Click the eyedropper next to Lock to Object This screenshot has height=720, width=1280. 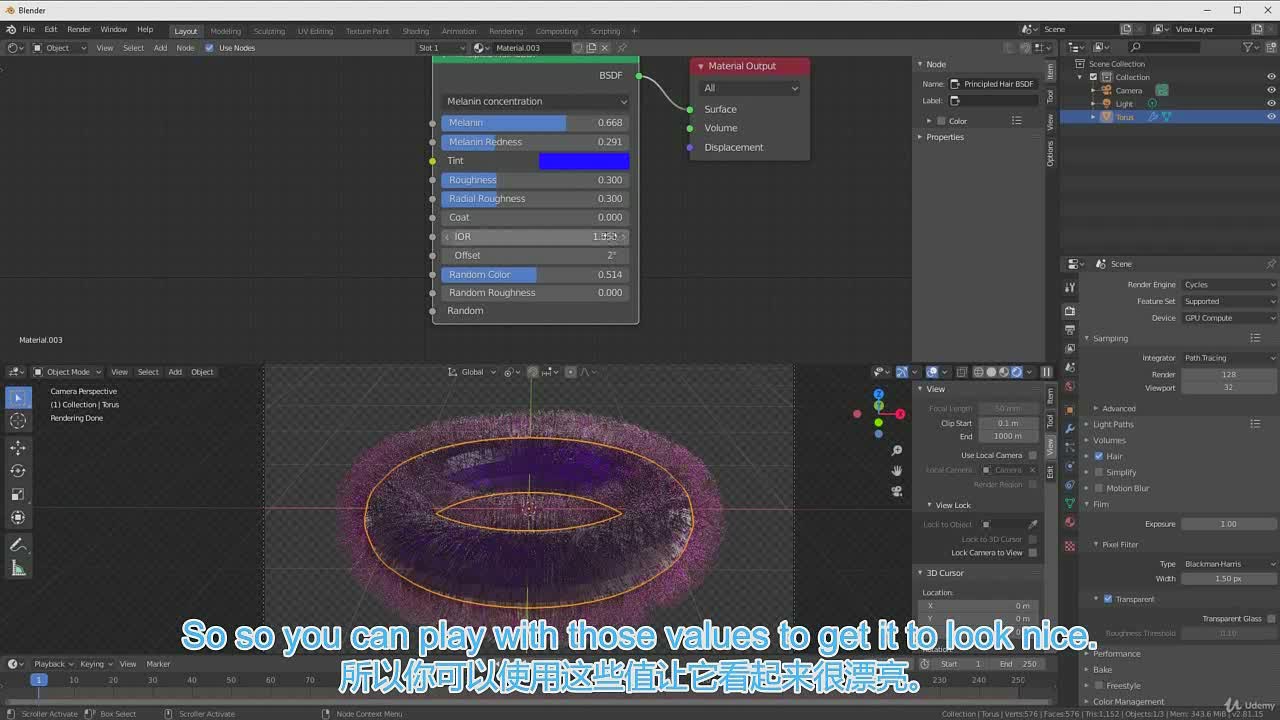[1033, 524]
